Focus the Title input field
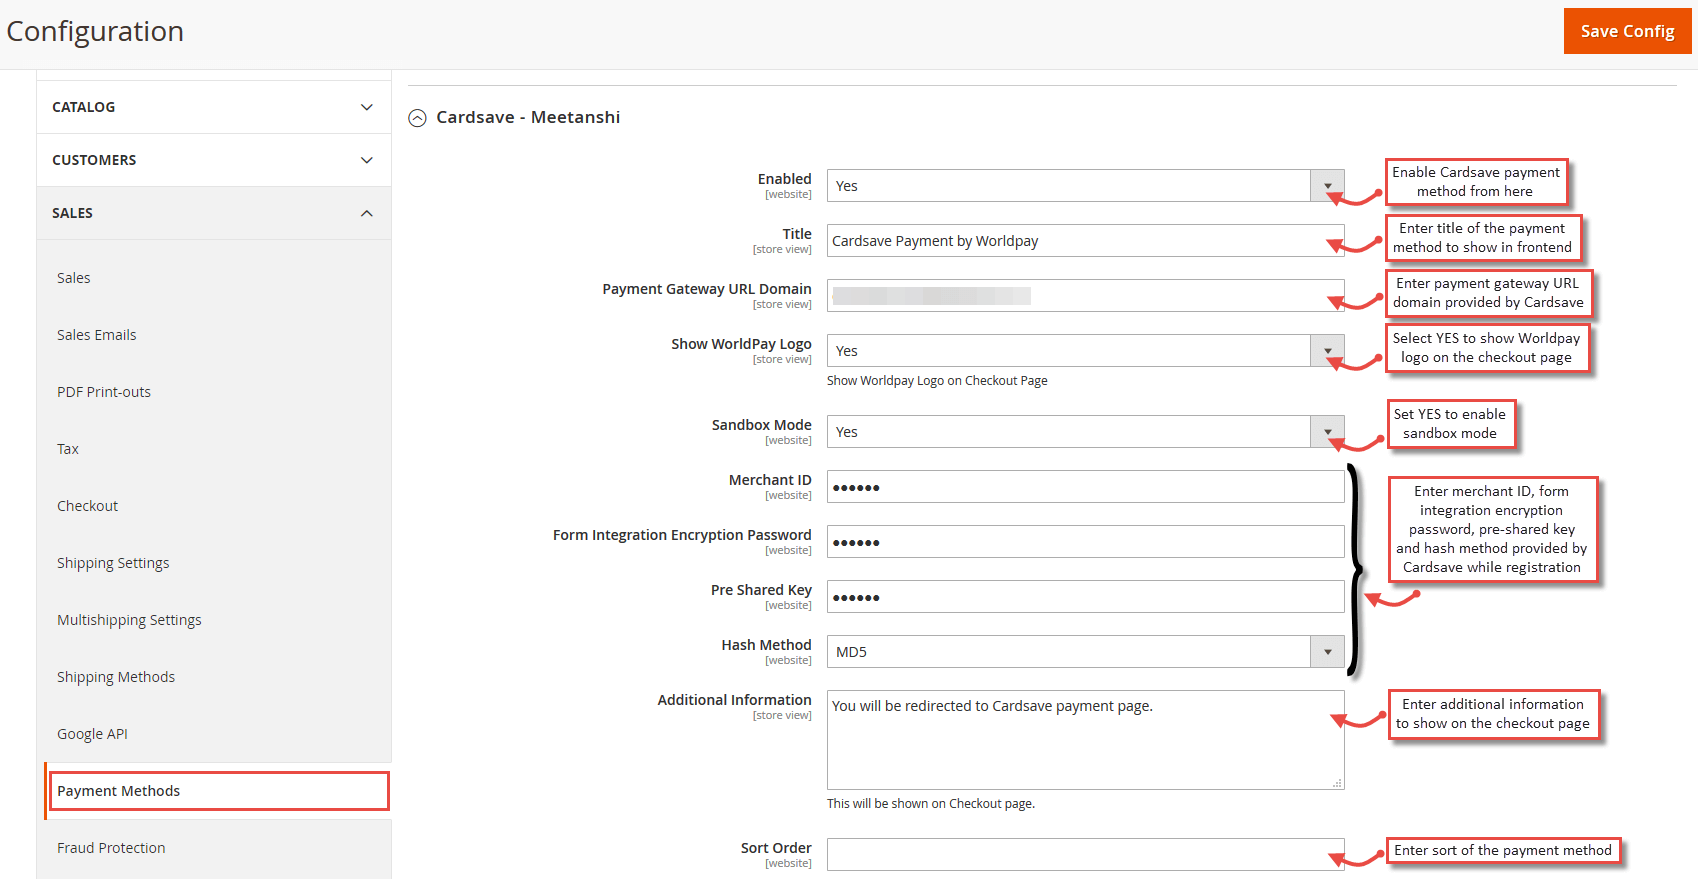The height and width of the screenshot is (879, 1698). 1085,241
